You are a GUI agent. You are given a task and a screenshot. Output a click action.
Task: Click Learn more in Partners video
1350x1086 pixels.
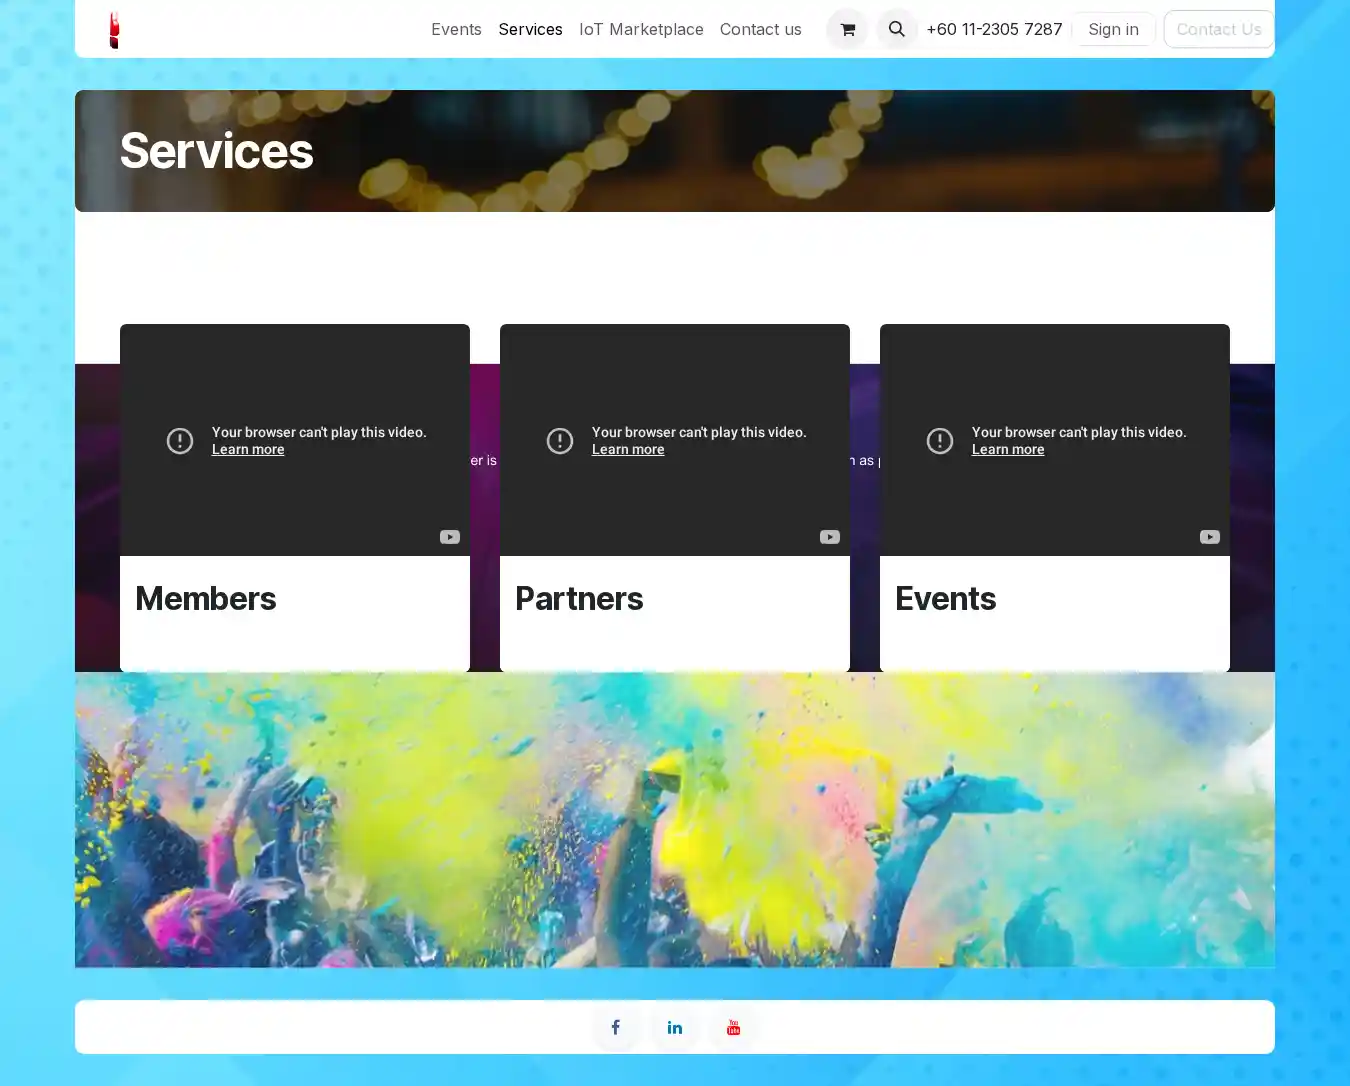[628, 450]
